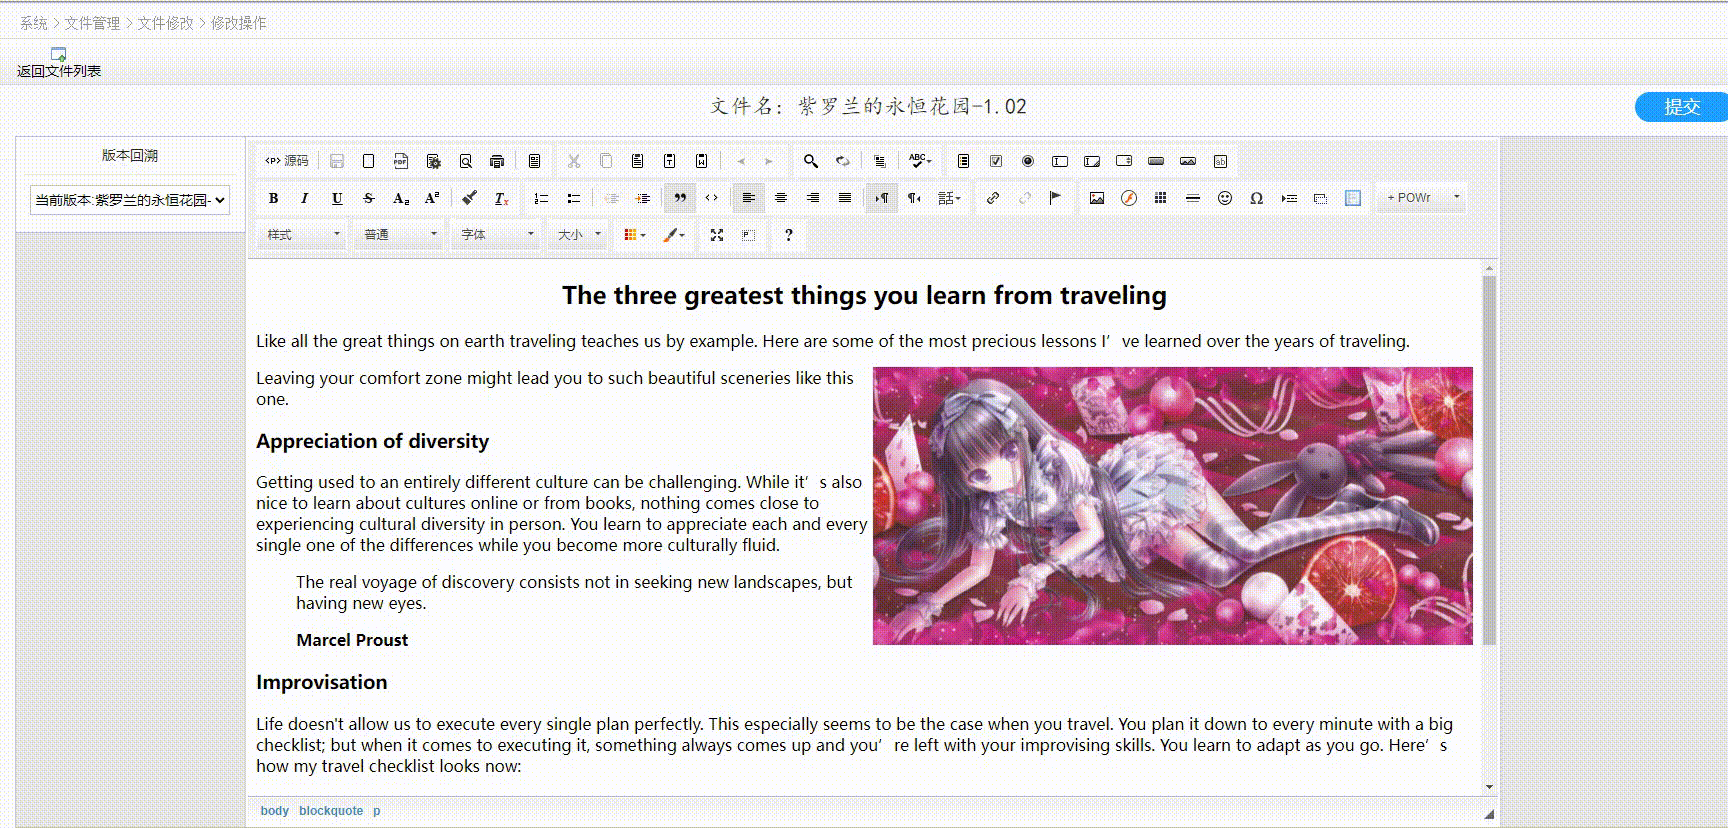Insert a horizontal line
This screenshot has width=1728, height=828.
point(1193,198)
